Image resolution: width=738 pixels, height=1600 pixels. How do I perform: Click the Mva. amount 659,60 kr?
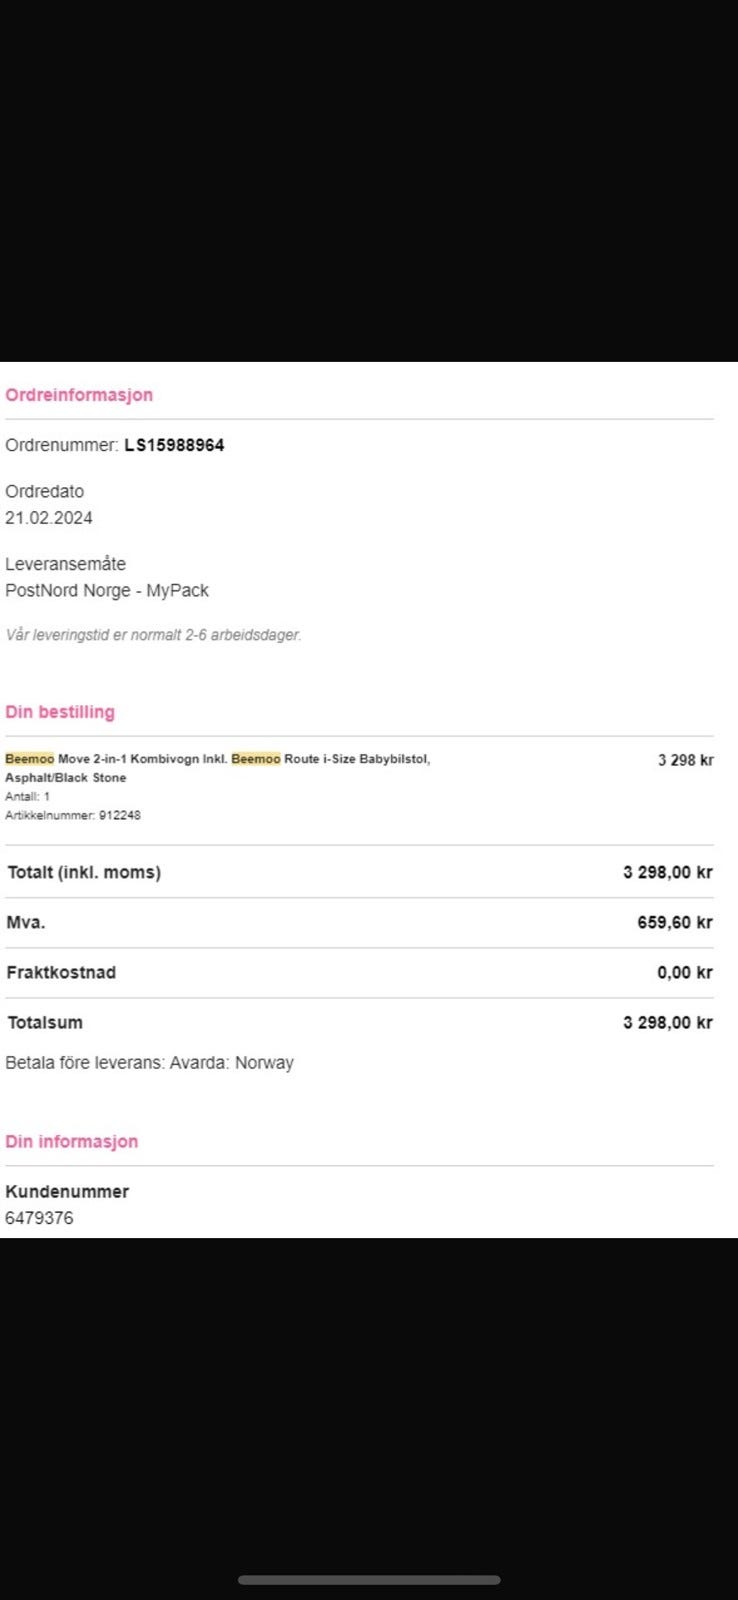(675, 922)
